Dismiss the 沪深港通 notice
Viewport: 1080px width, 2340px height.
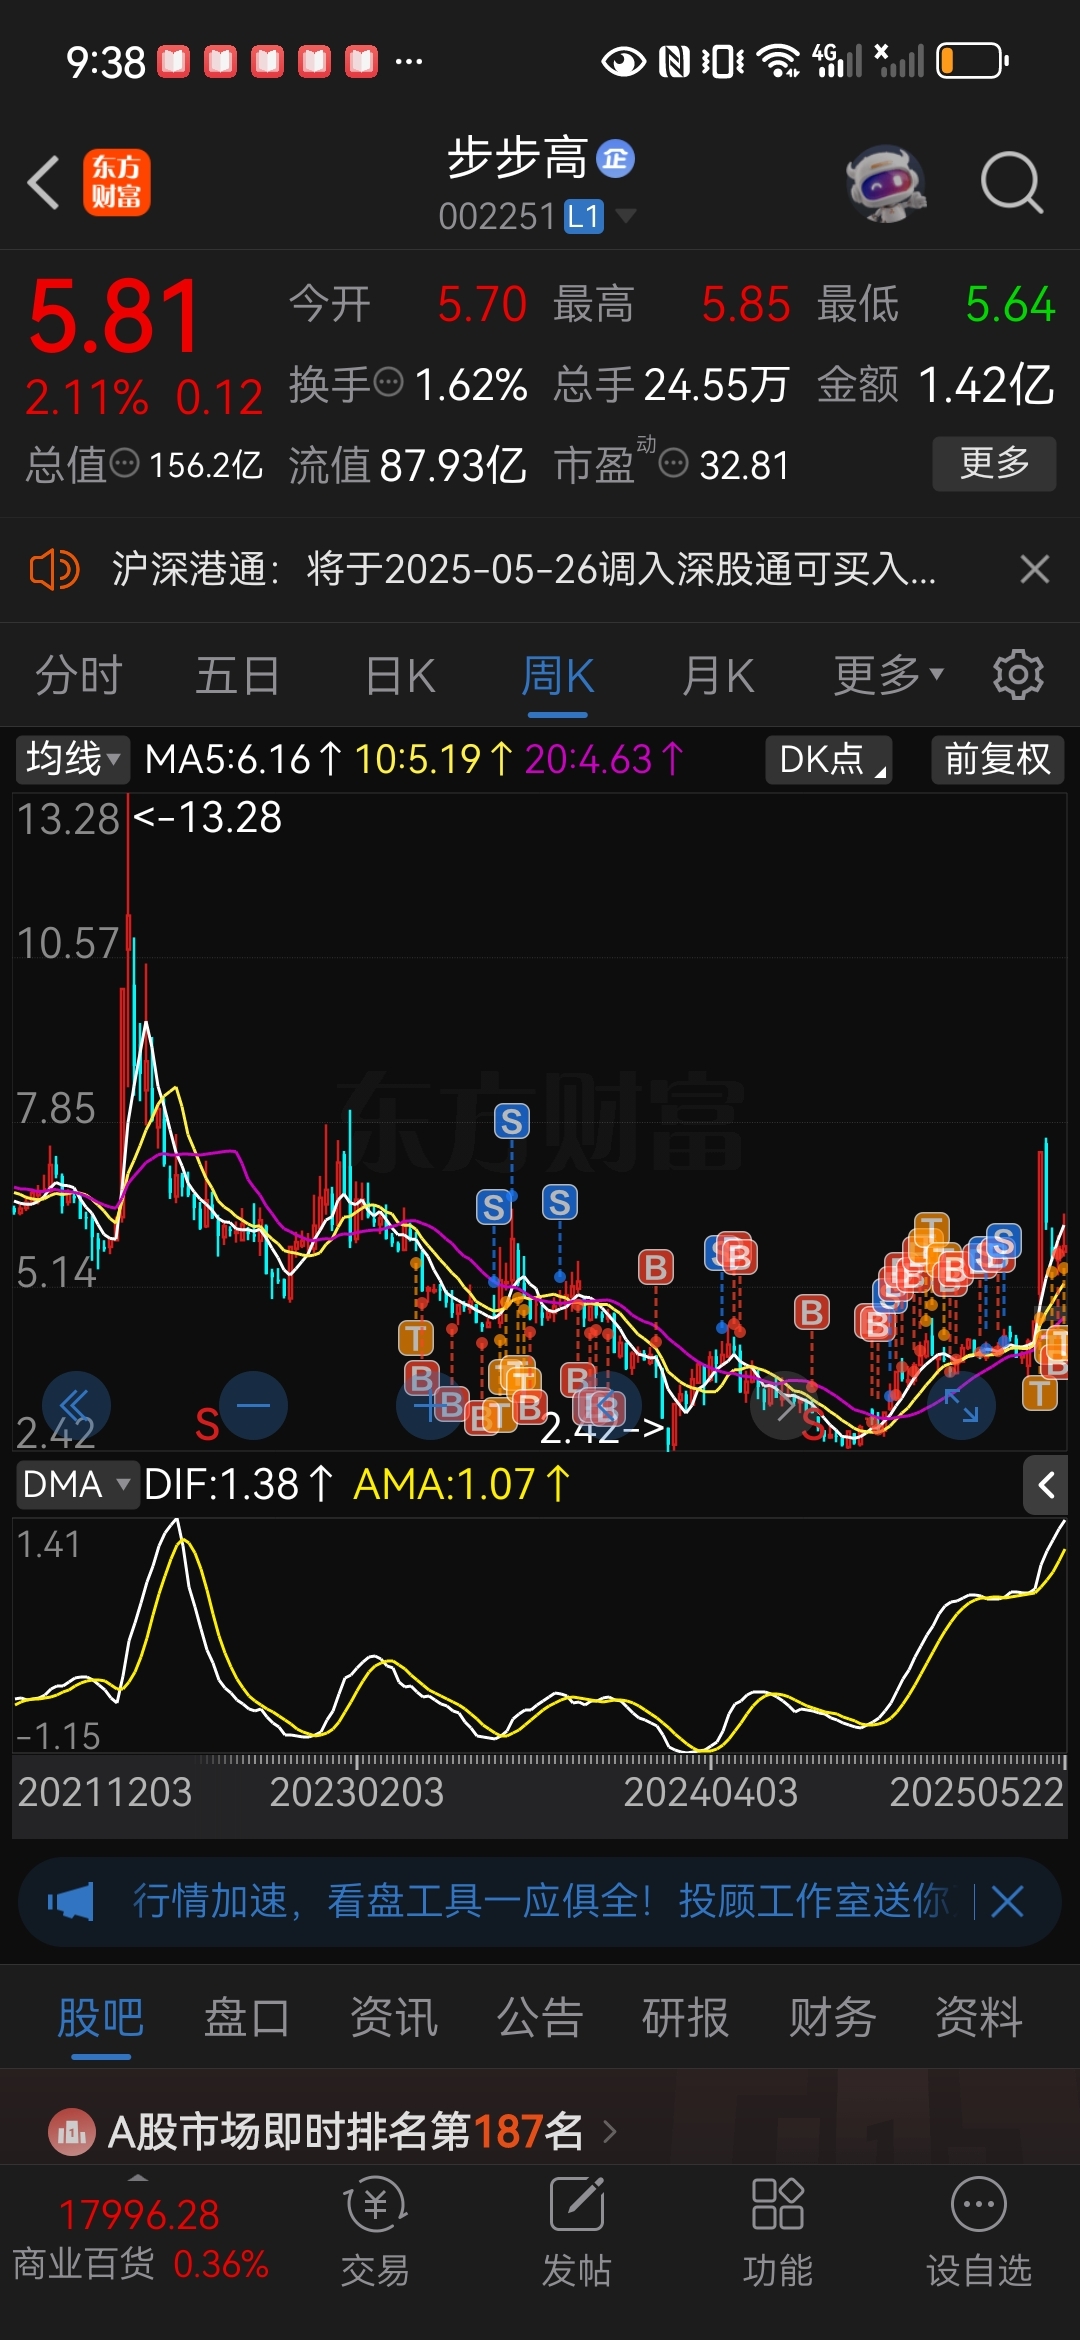tap(1035, 570)
